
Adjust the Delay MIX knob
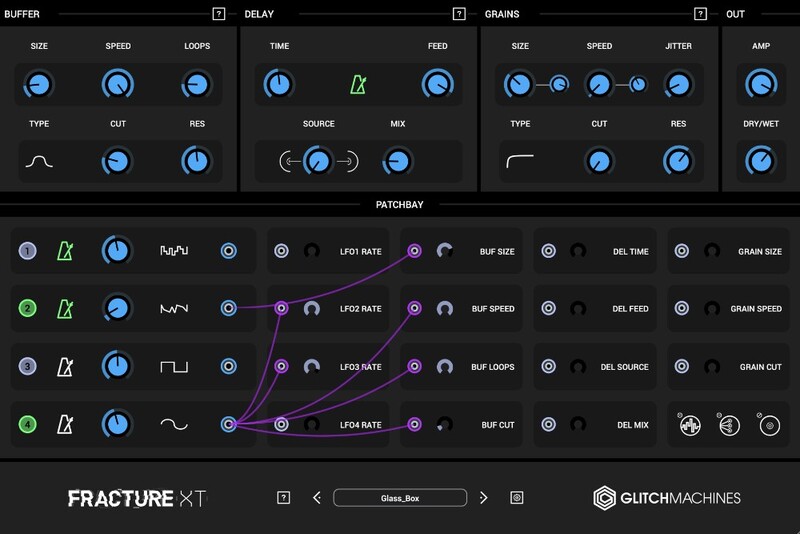[397, 161]
